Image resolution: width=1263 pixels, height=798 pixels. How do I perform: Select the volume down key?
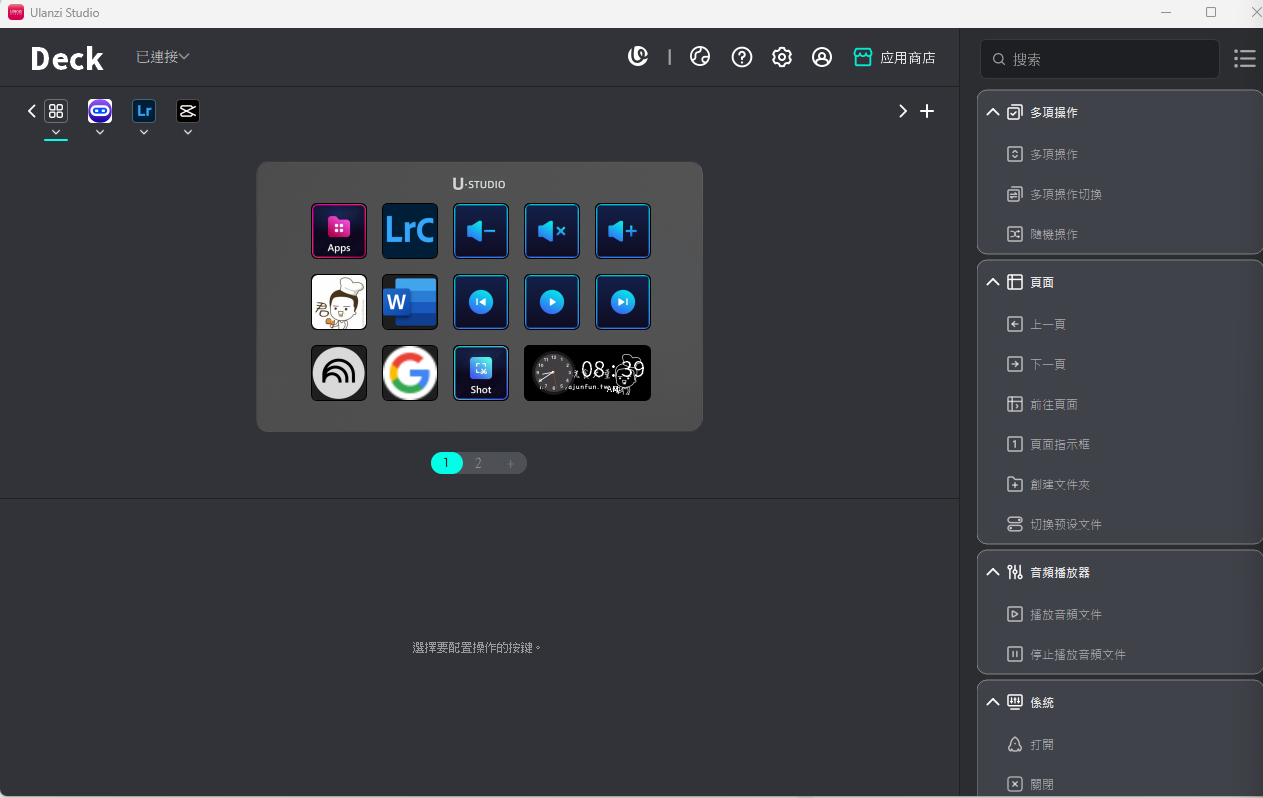click(481, 231)
